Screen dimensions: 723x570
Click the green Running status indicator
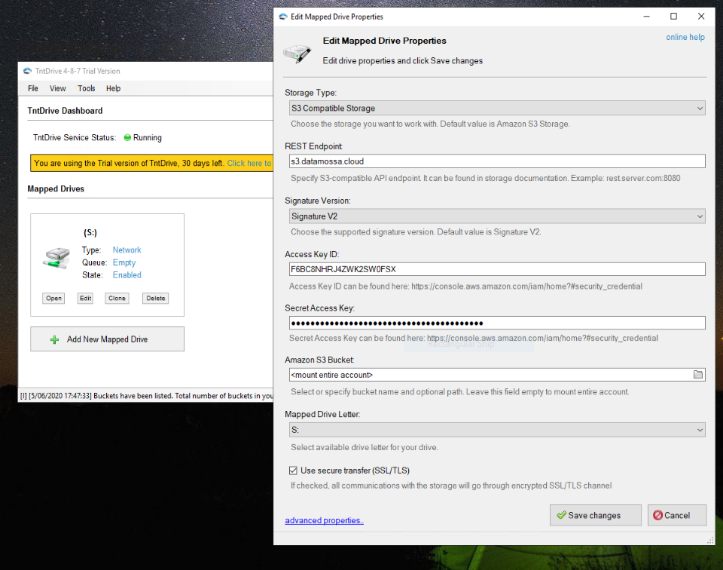(x=127, y=137)
